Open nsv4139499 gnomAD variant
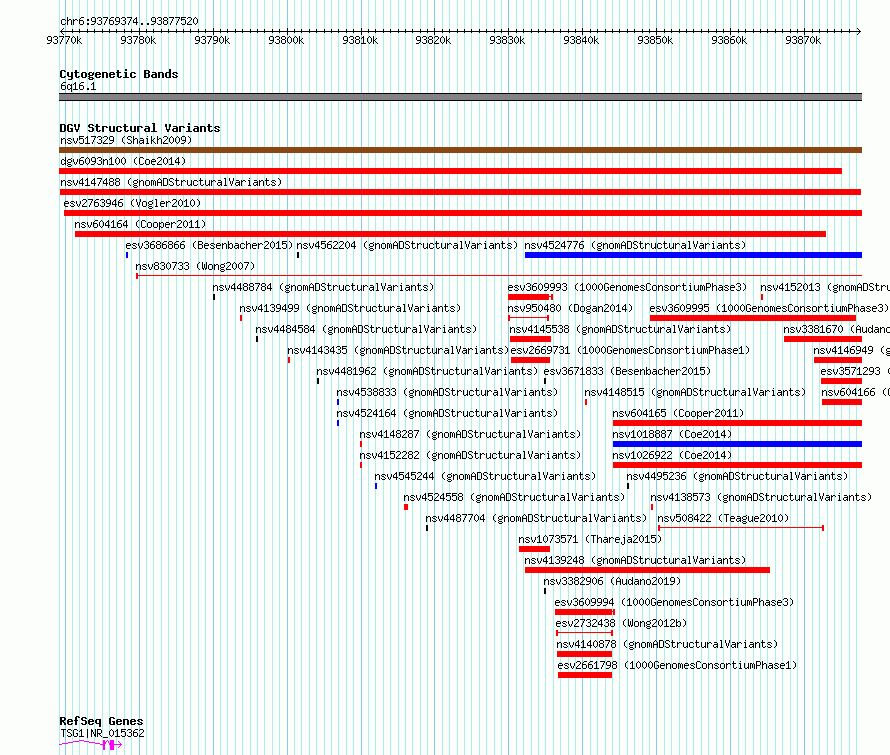 point(350,308)
